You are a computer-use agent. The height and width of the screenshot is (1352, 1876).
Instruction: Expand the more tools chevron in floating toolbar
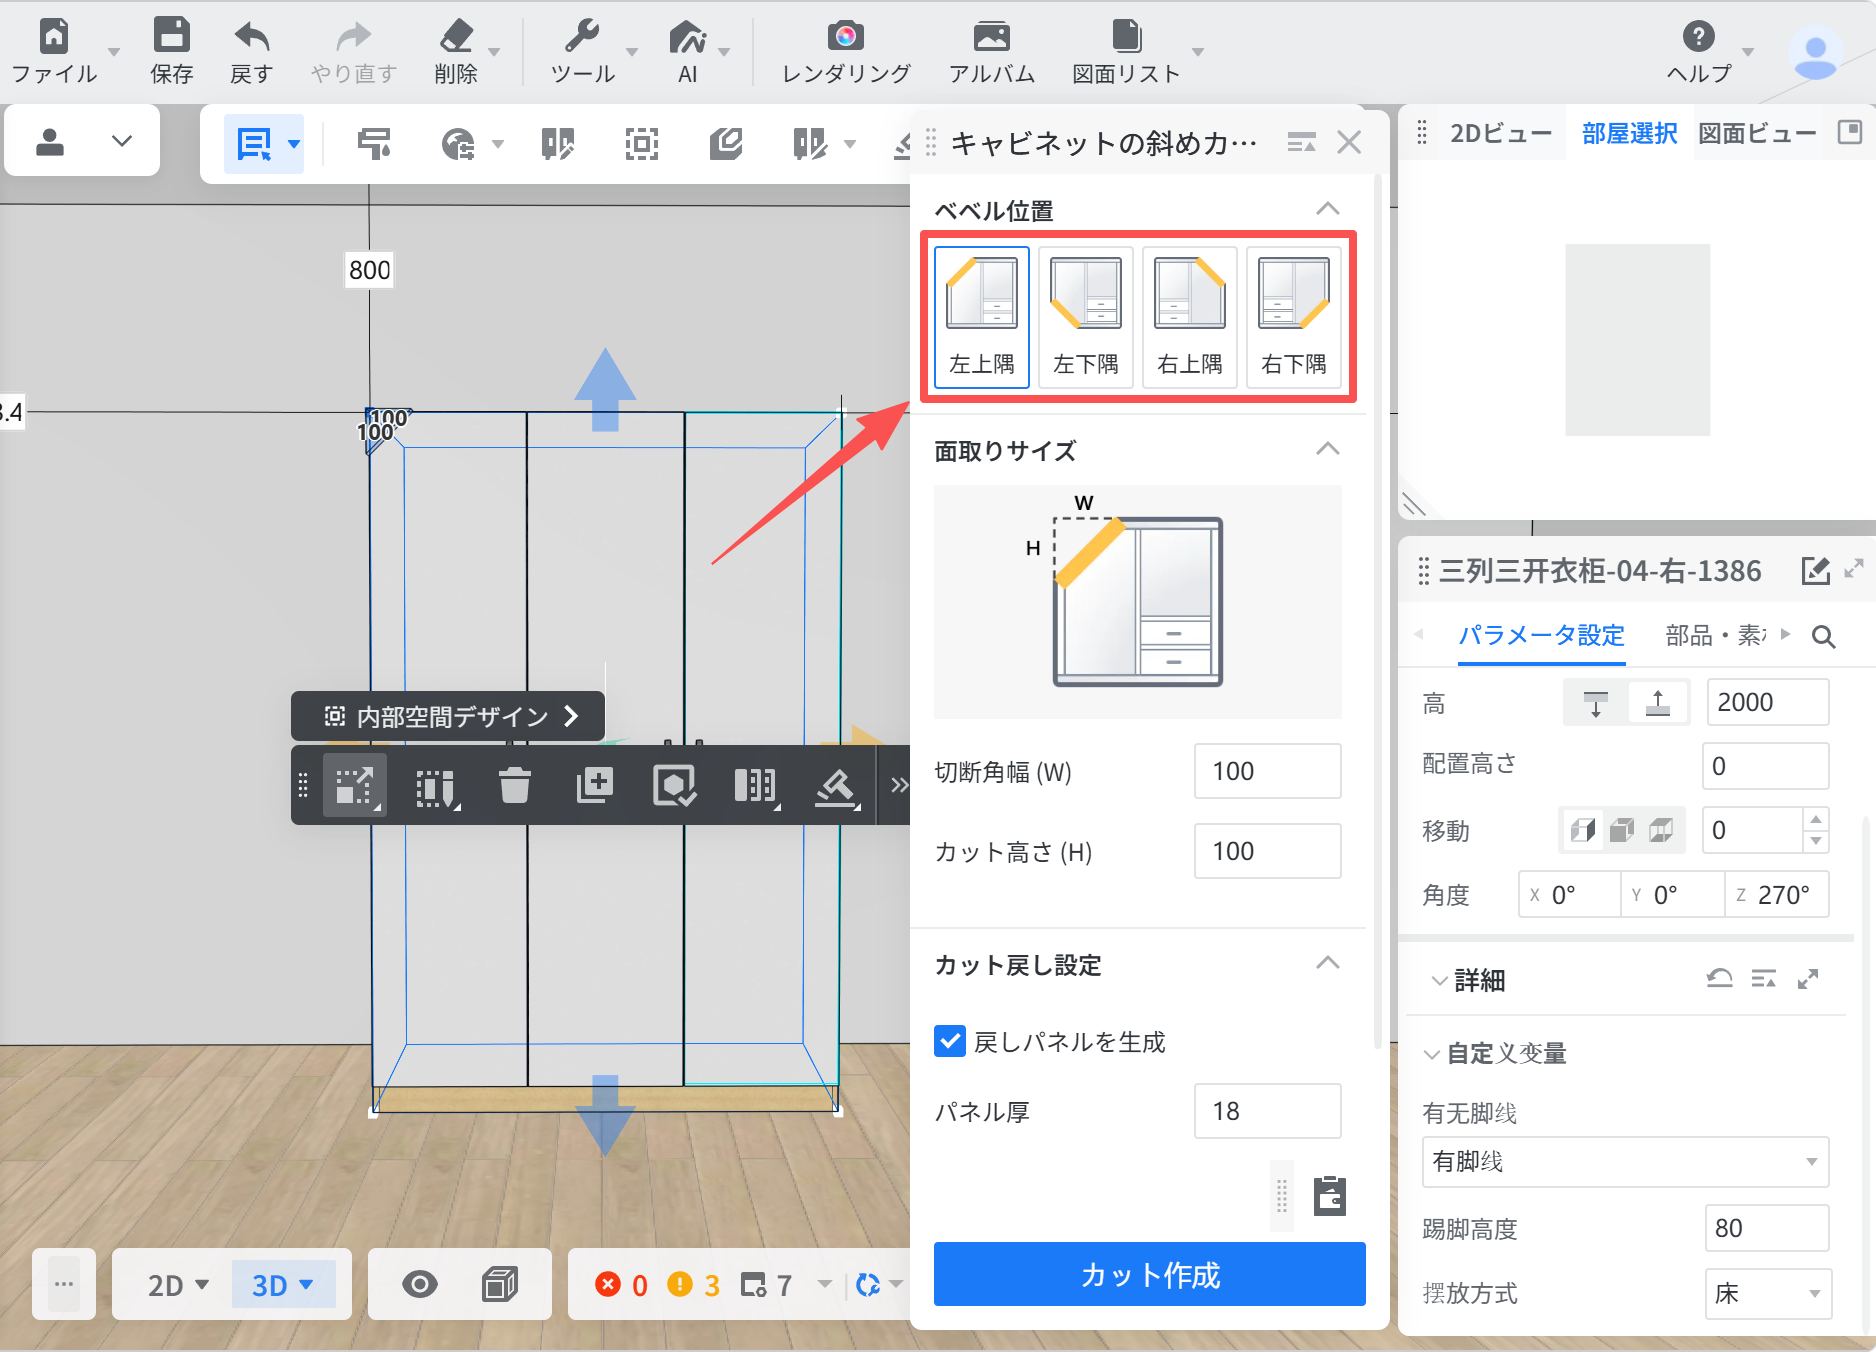coord(899,785)
